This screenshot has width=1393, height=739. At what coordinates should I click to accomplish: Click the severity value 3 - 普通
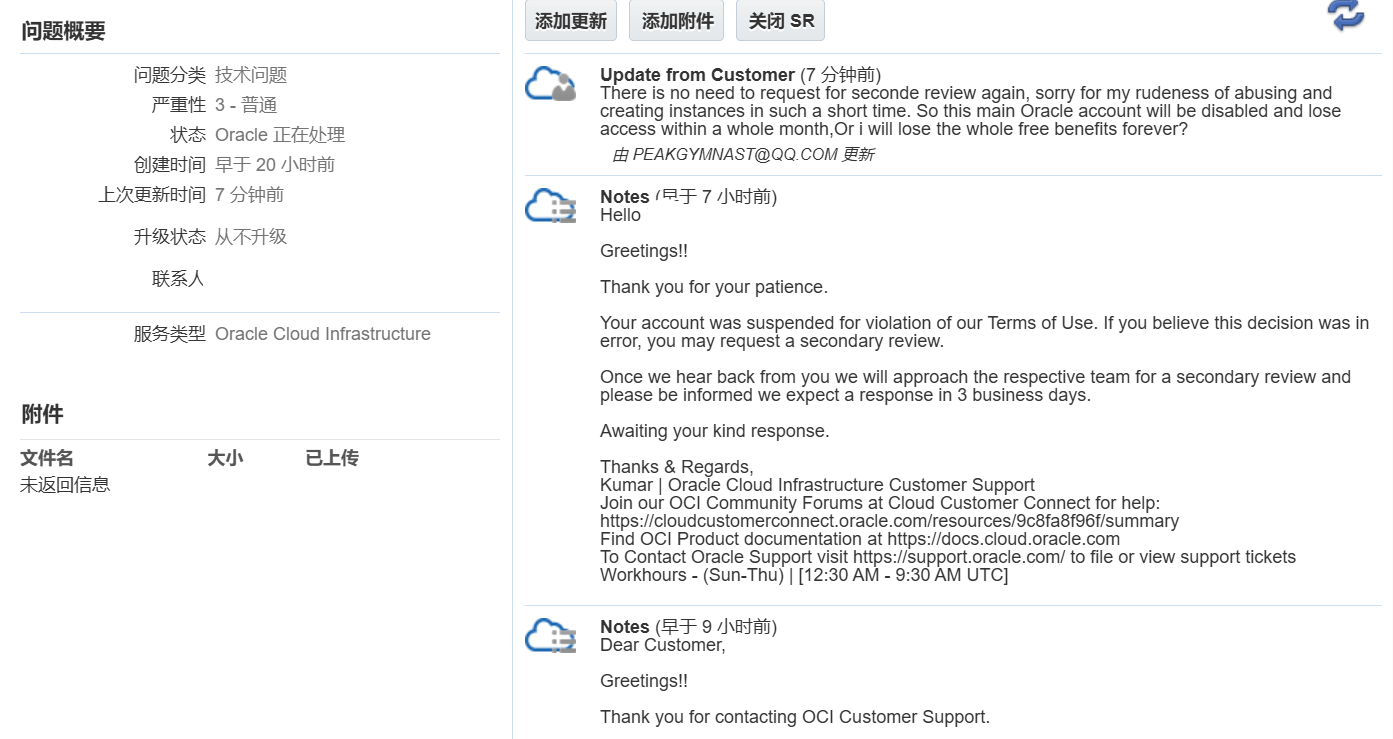click(246, 105)
